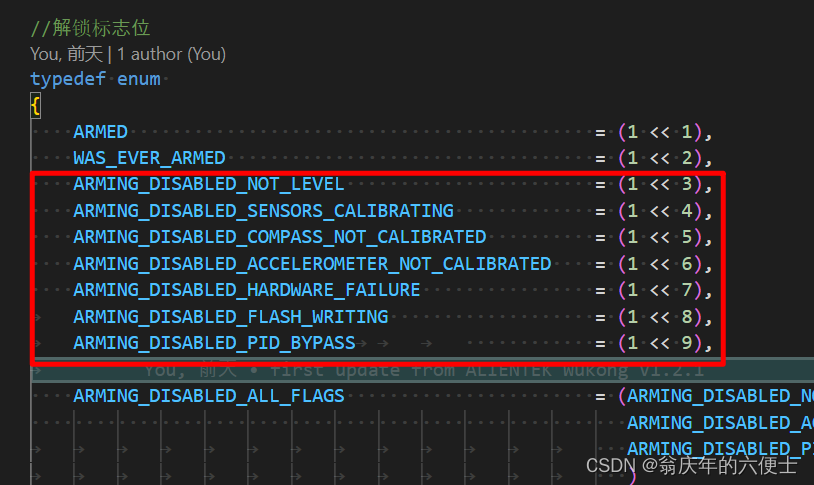Viewport: 814px width, 485px height.
Task: Click ARMING_DISABLED_NOT_LEVEL identifier
Action: [209, 184]
